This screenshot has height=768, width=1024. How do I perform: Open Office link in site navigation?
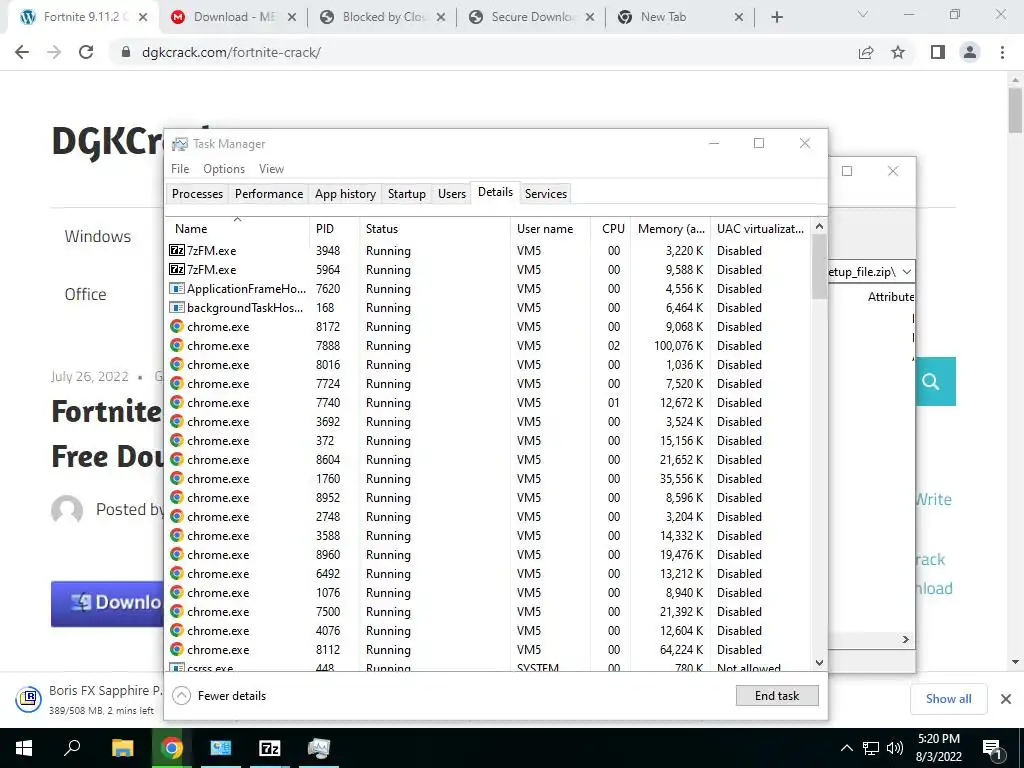[x=85, y=295]
